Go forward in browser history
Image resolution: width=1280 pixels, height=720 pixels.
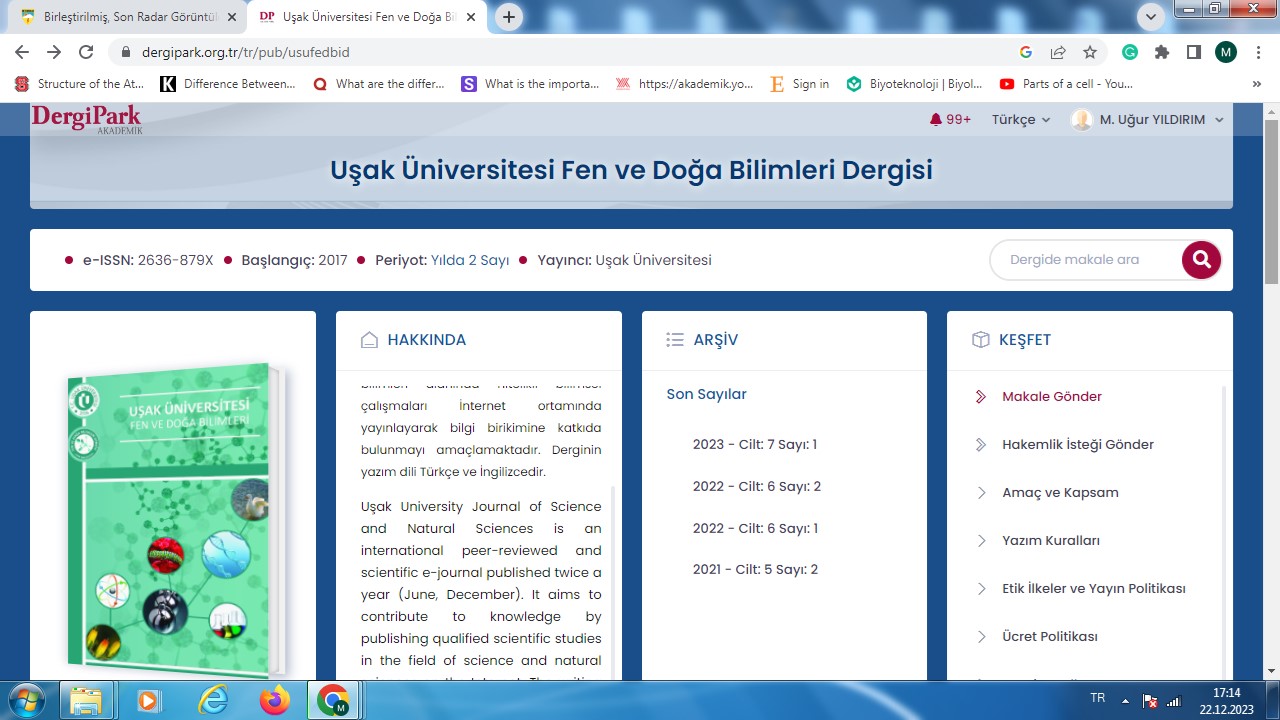[54, 52]
